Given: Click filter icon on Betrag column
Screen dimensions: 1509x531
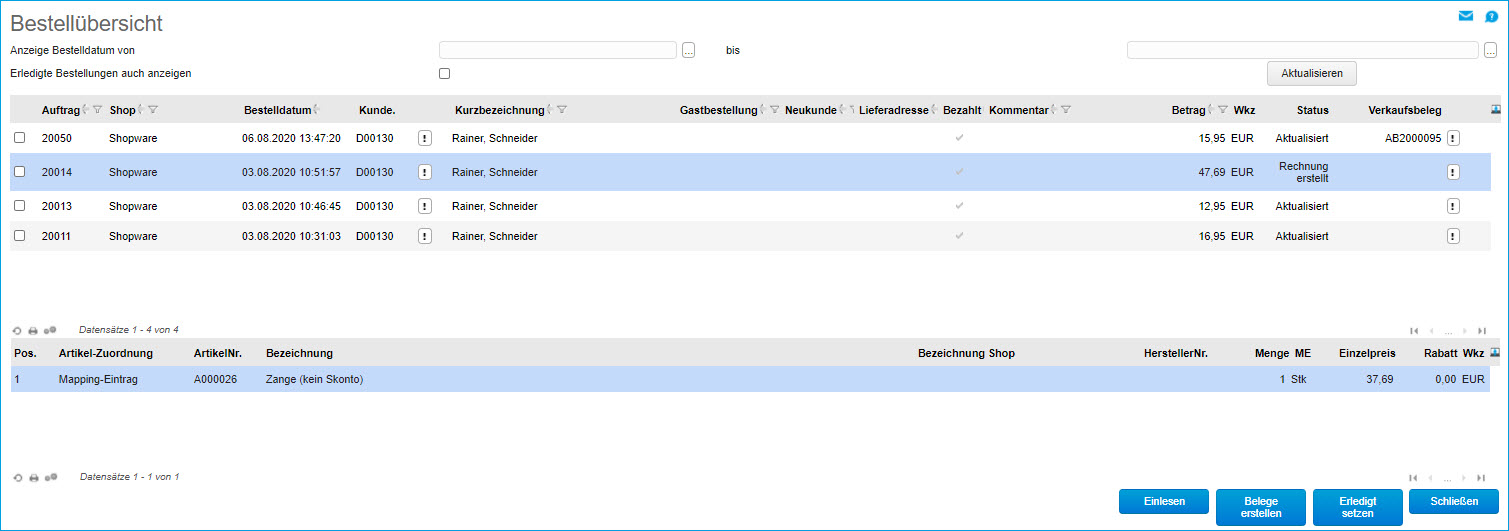Looking at the screenshot, I should (x=1223, y=110).
